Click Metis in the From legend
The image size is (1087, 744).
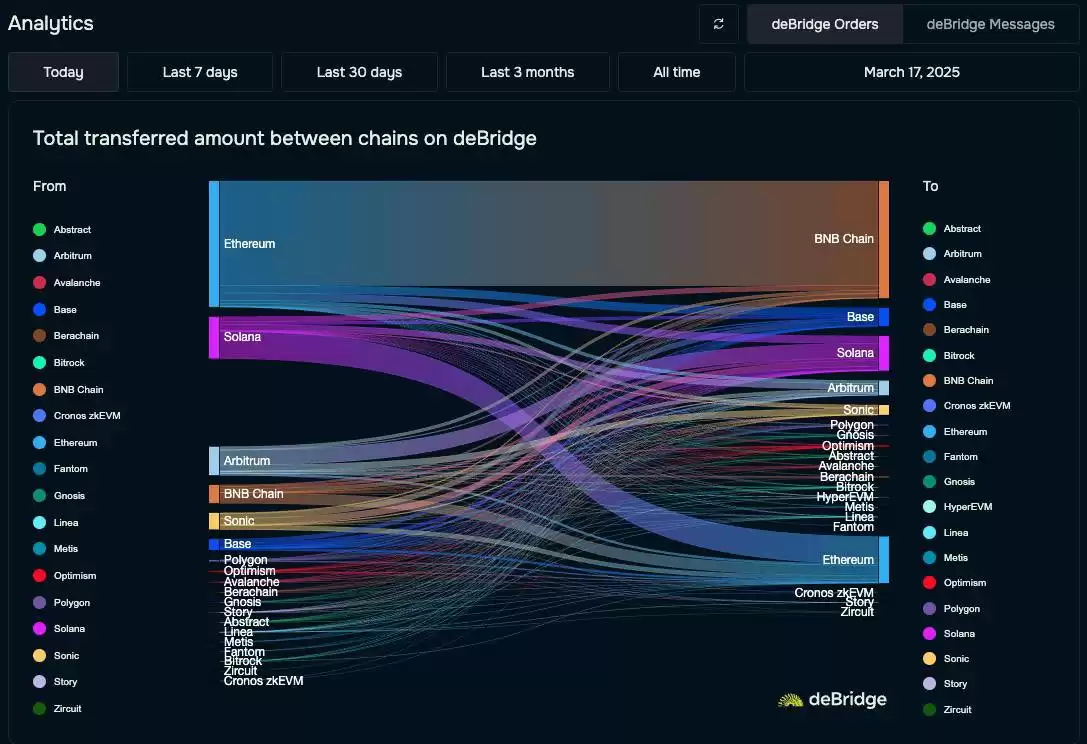click(55, 548)
